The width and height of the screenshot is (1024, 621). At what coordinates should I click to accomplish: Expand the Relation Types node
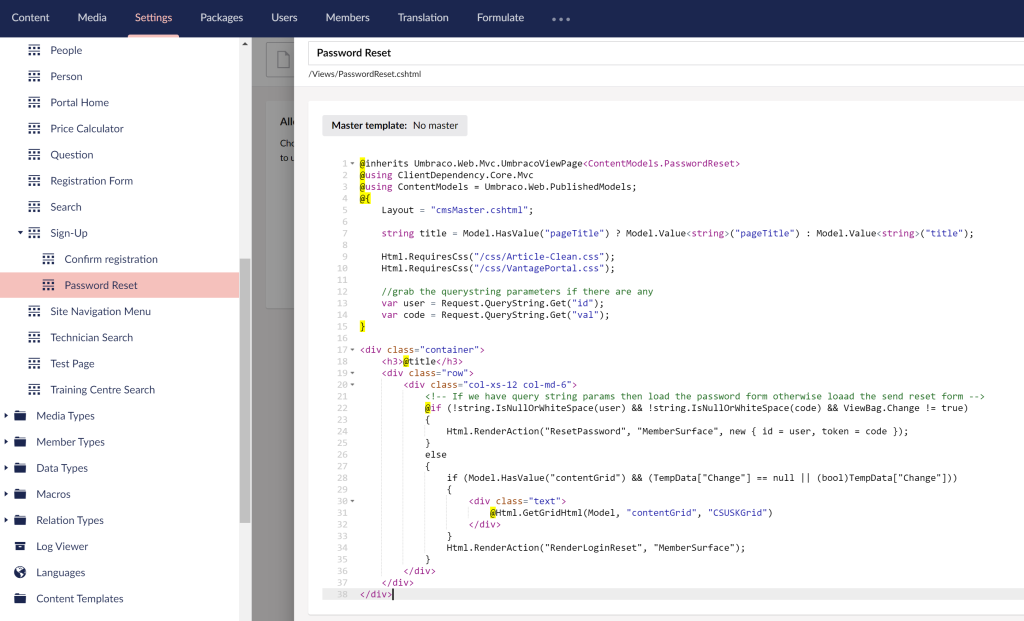(6, 520)
